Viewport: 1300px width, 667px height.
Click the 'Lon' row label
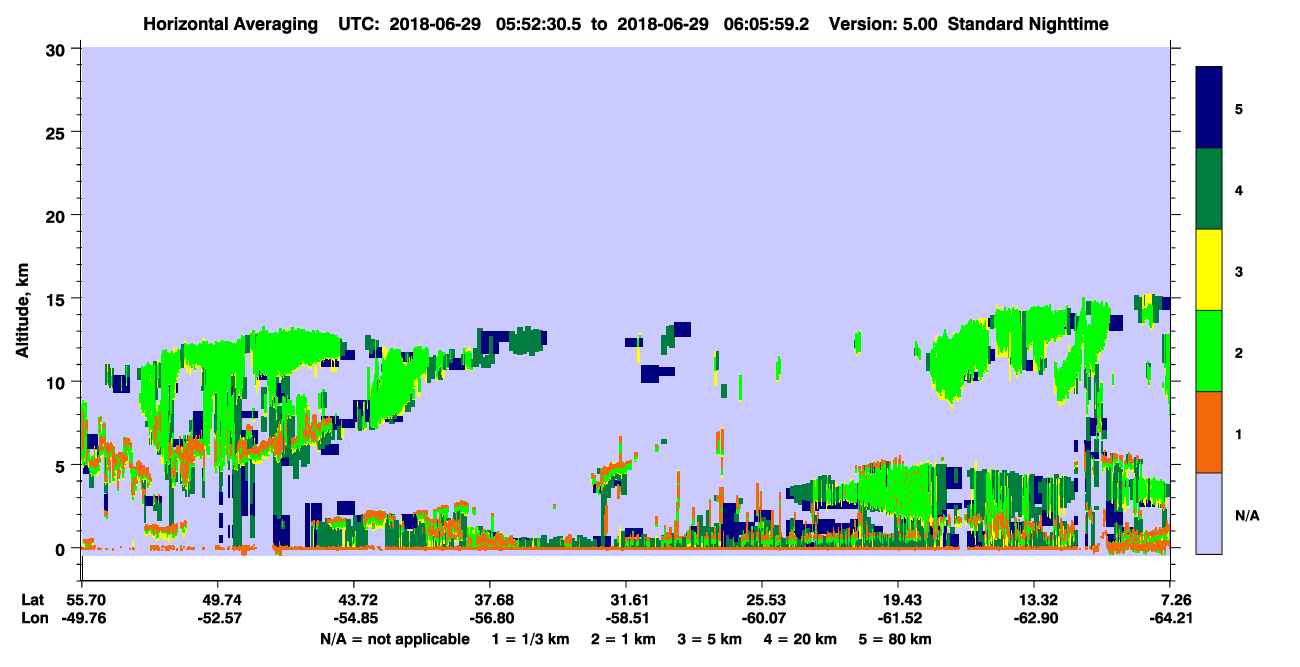34,619
